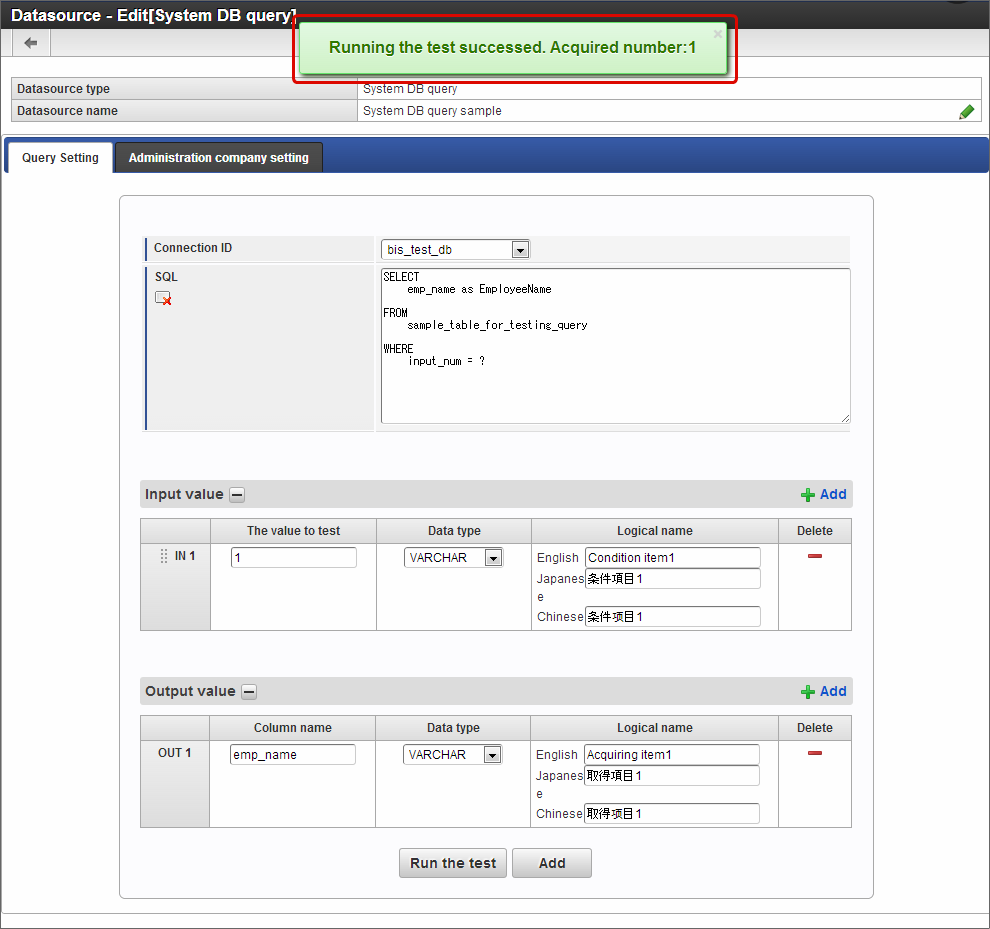Image resolution: width=990 pixels, height=929 pixels.
Task: Edit the Acquiring item1 English name
Action: (671, 755)
